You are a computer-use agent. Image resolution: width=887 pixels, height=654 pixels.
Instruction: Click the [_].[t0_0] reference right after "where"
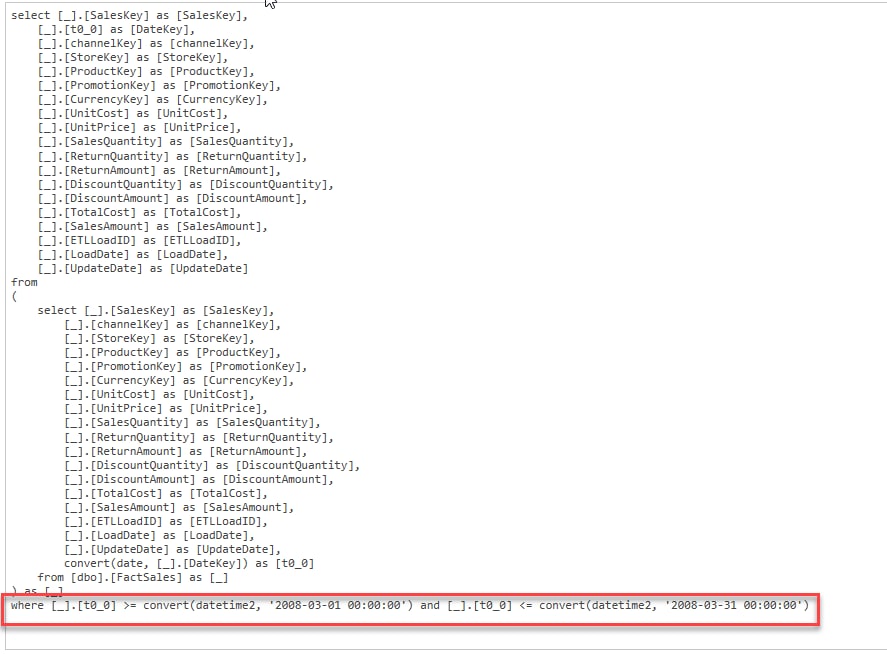84,605
